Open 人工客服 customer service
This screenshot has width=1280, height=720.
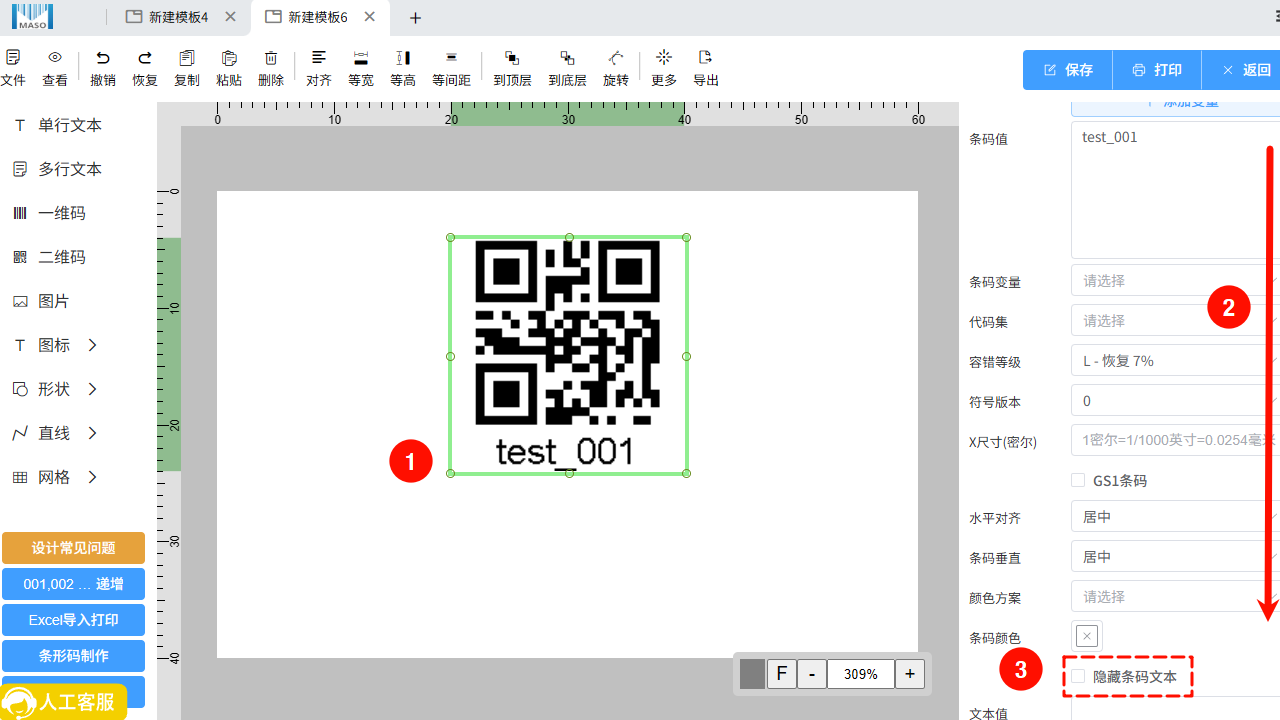click(x=64, y=702)
